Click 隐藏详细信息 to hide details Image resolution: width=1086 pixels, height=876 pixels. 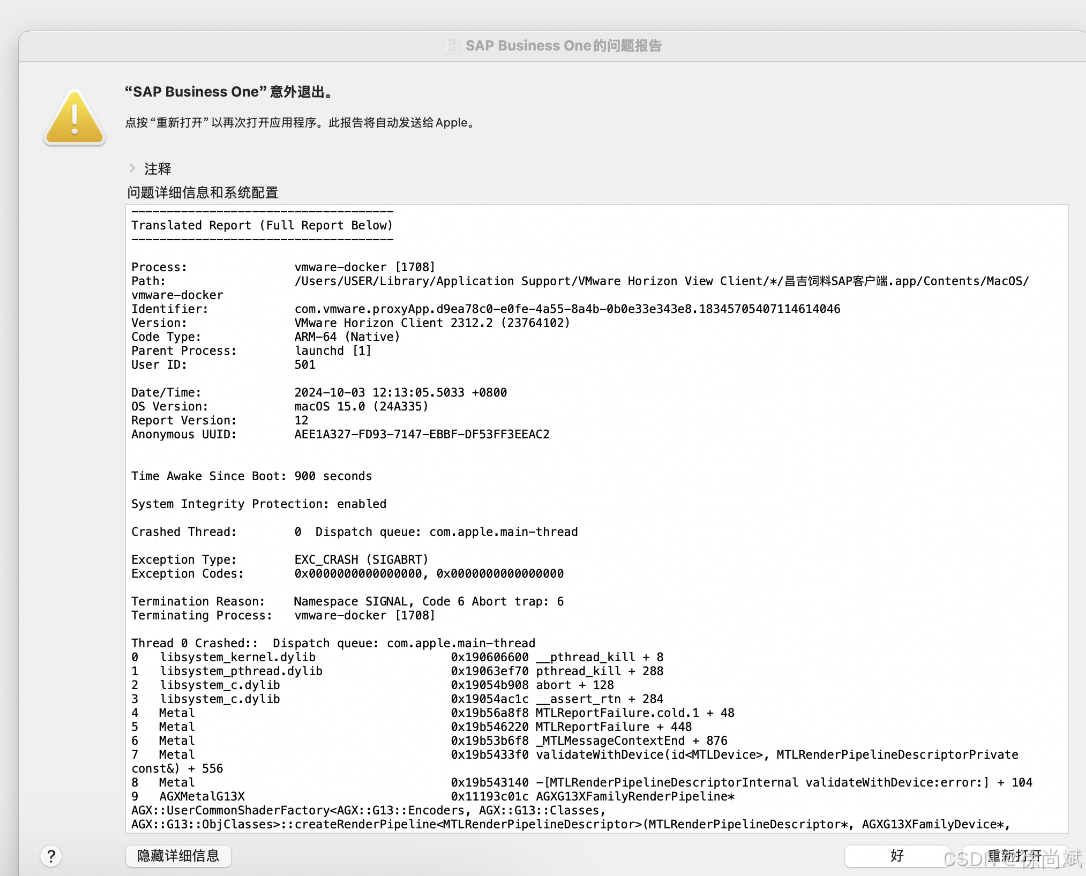point(178,856)
